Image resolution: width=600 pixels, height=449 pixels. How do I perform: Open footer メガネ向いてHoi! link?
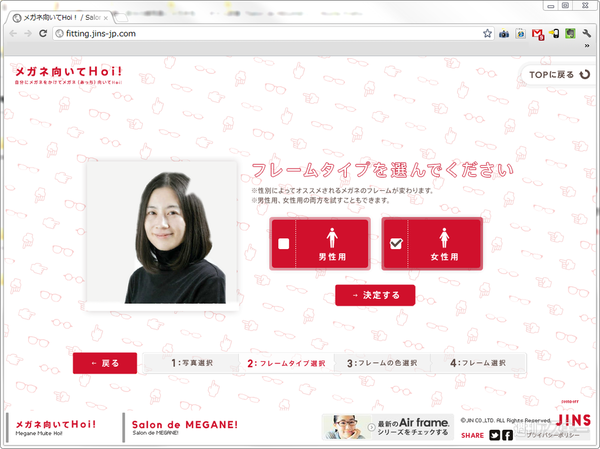[x=56, y=428]
